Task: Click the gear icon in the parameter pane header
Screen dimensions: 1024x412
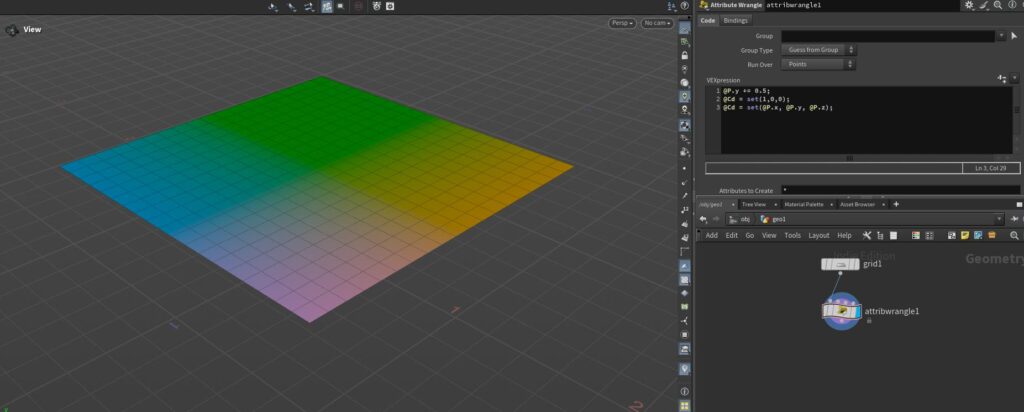Action: (968, 5)
